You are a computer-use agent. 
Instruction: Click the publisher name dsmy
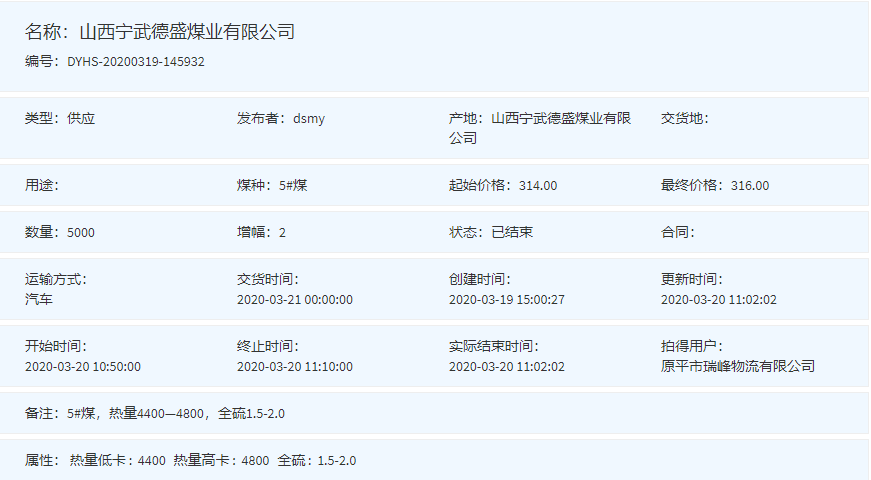(309, 119)
